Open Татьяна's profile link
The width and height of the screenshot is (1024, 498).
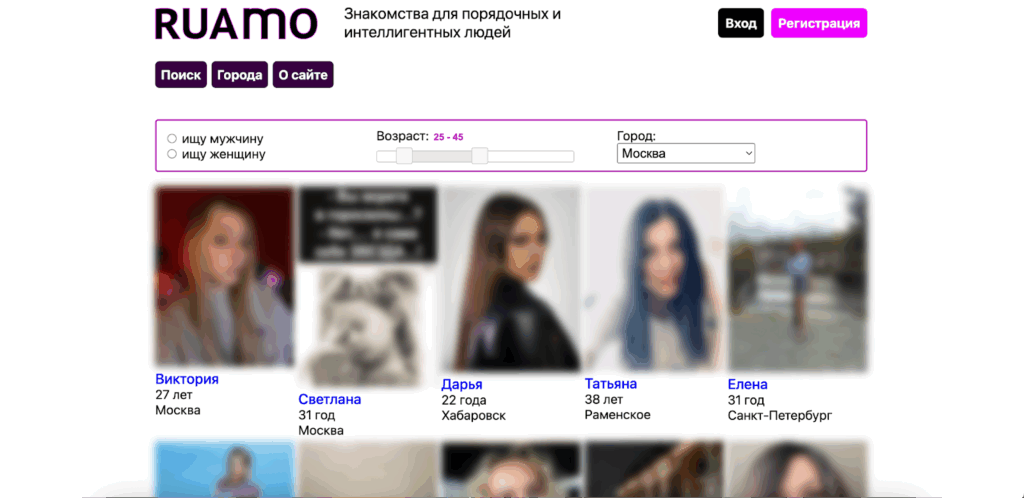pos(611,384)
